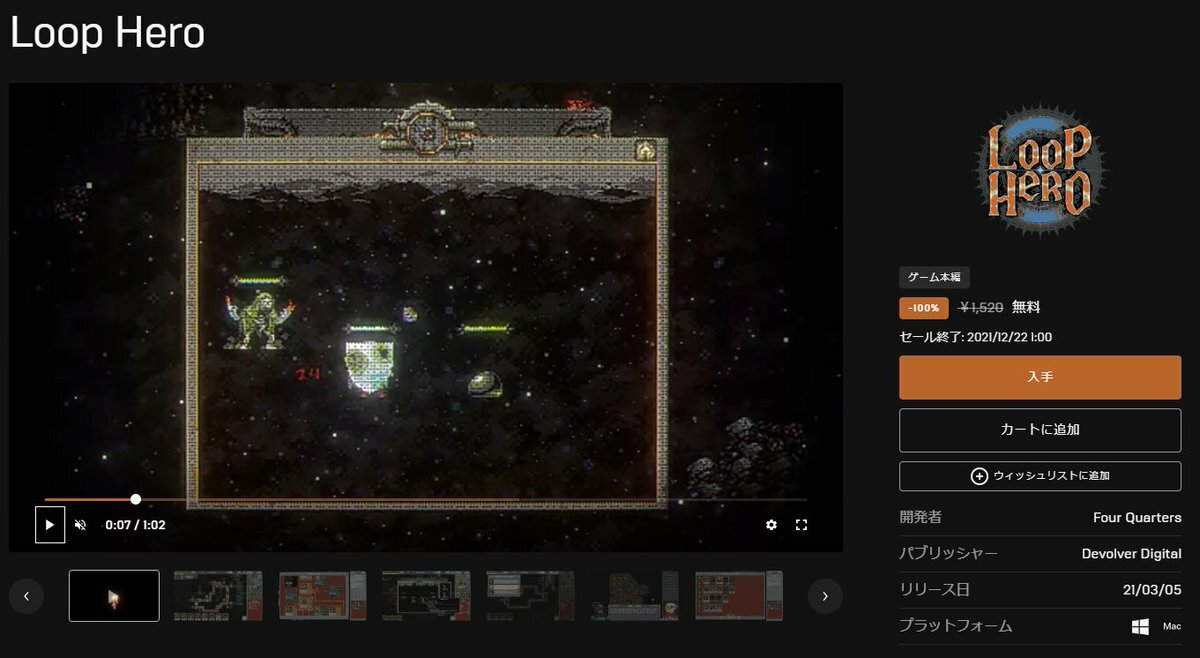The height and width of the screenshot is (658, 1200).
Task: Open the fifth screenshot thumbnail
Action: [530, 596]
